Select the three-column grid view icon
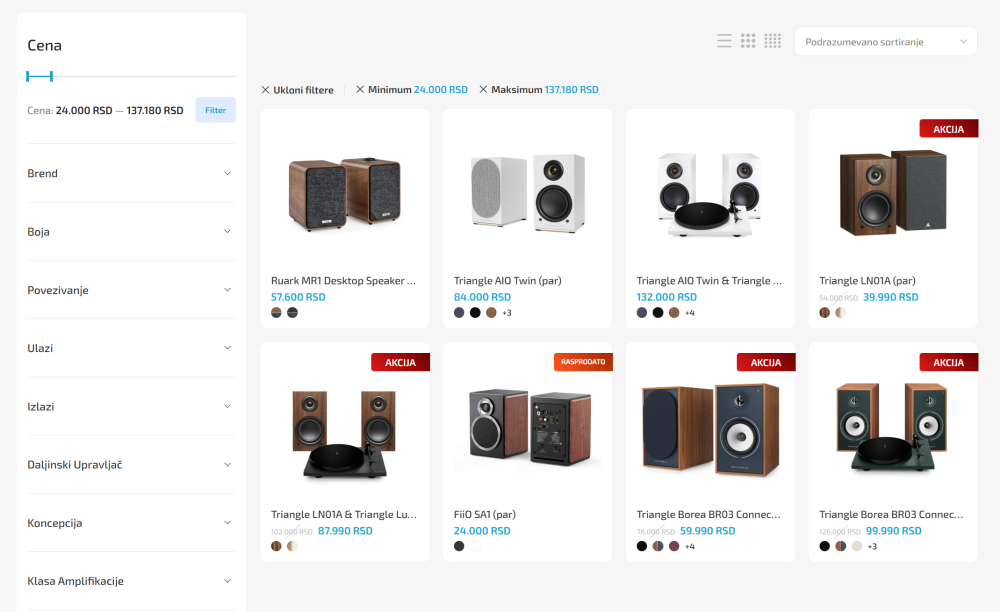Viewport: 1000px width, 612px height. point(748,41)
